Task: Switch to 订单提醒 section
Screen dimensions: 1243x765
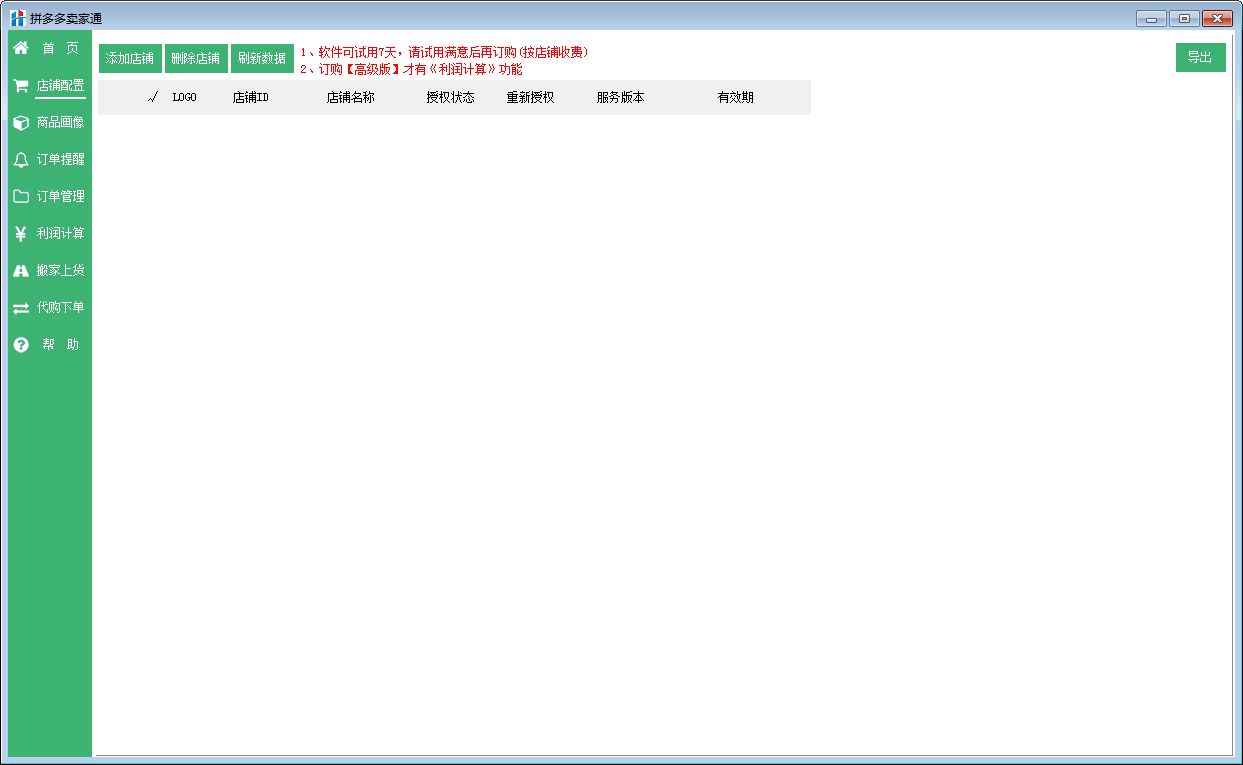Action: pyautogui.click(x=61, y=160)
